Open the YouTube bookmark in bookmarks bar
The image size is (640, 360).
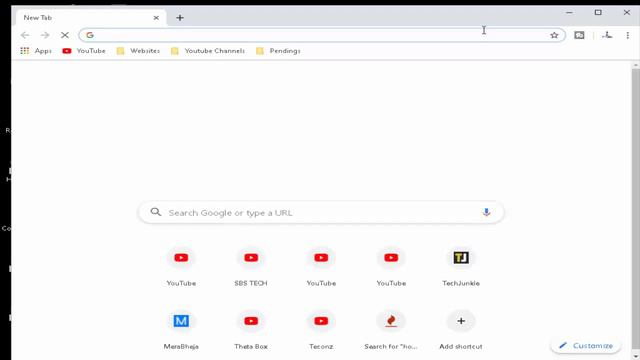(84, 51)
